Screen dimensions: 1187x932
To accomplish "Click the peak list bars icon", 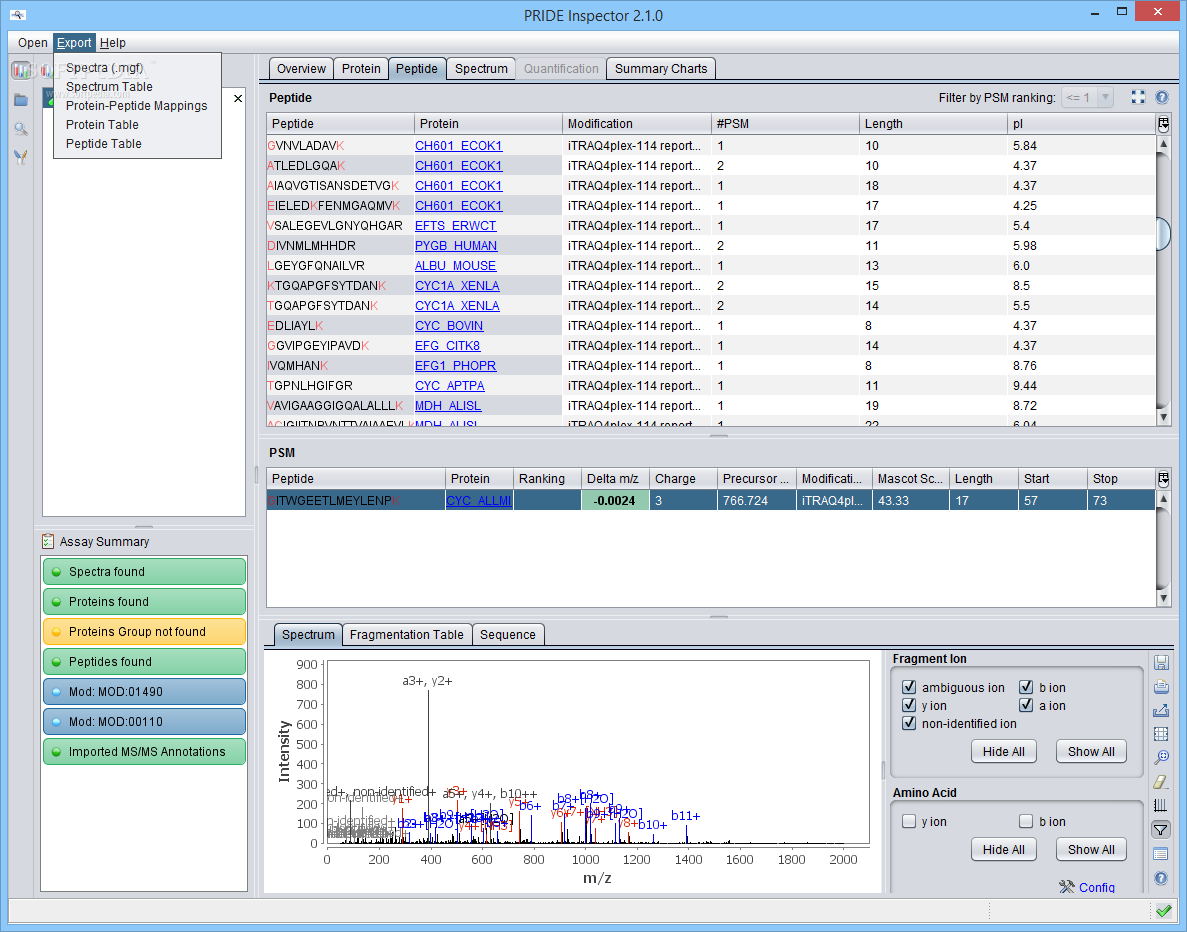I will click(1161, 806).
